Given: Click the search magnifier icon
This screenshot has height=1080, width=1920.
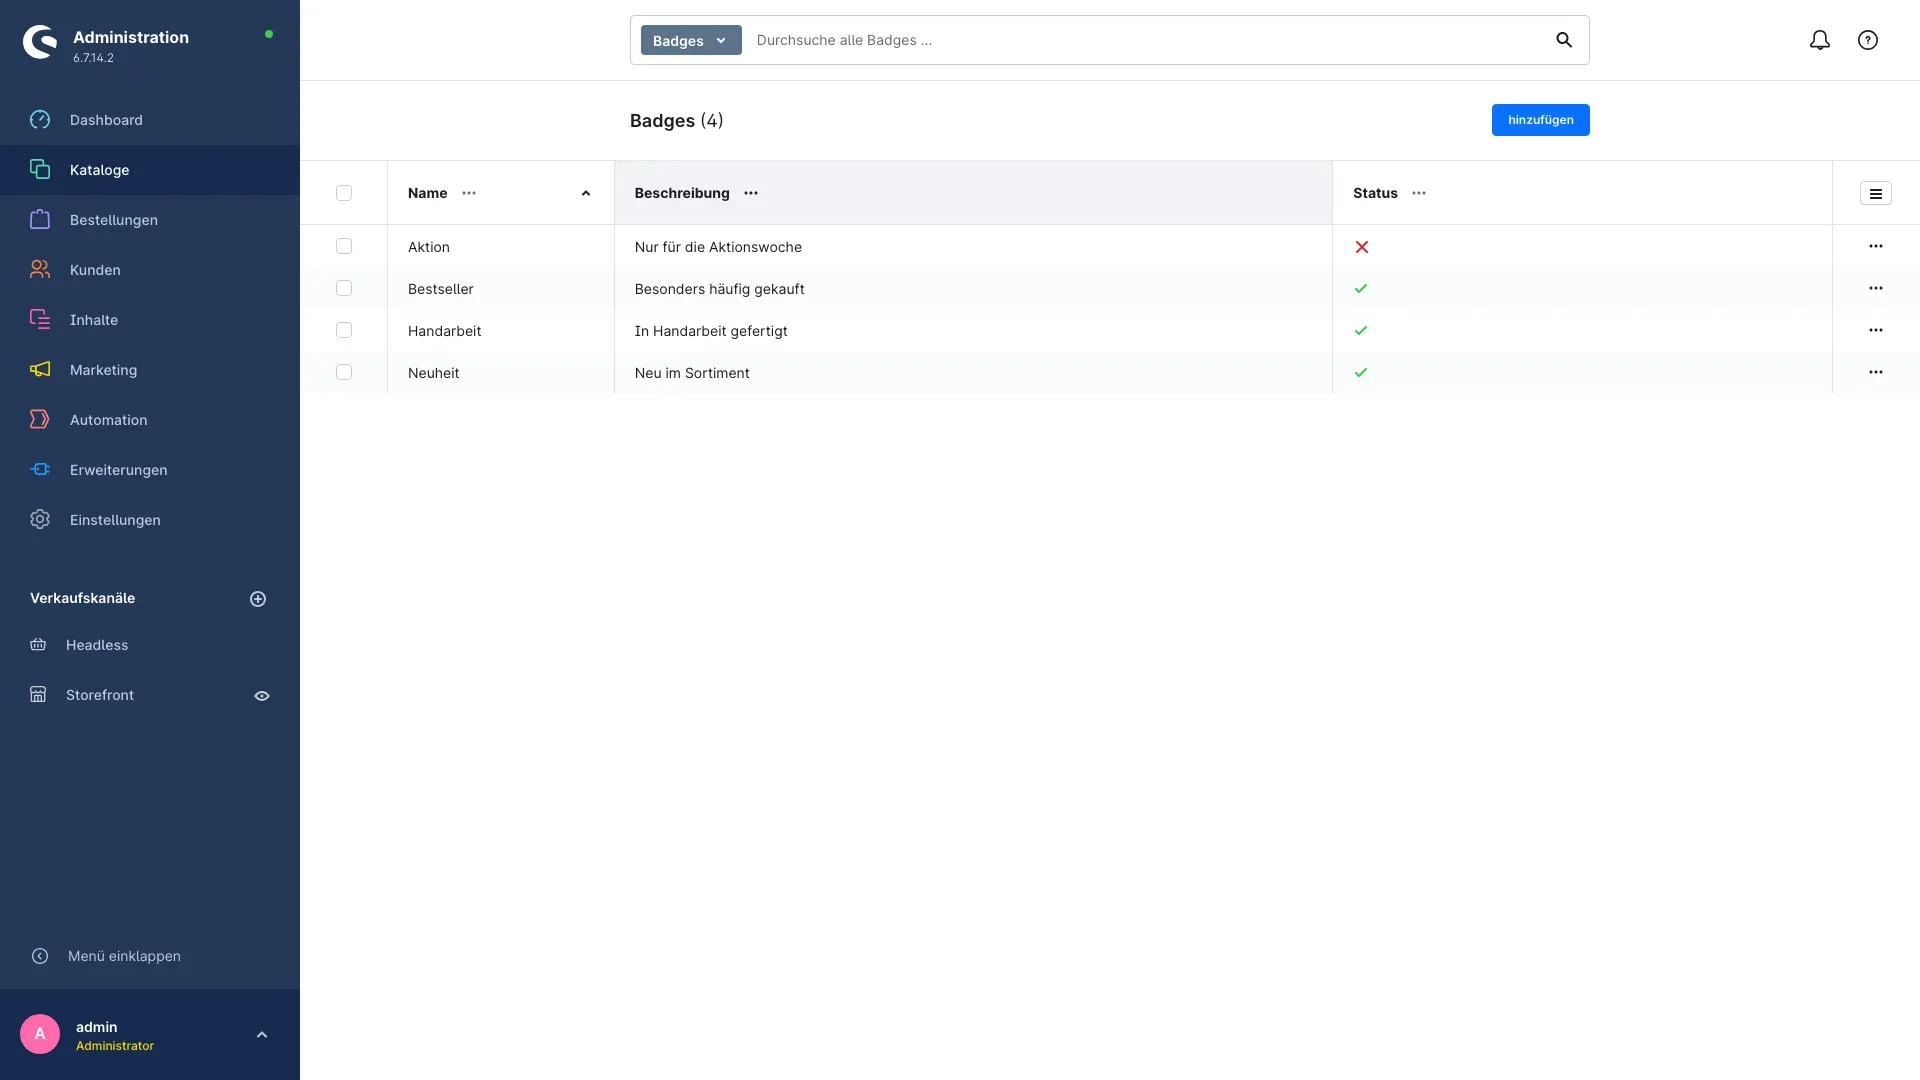Looking at the screenshot, I should click(1564, 40).
